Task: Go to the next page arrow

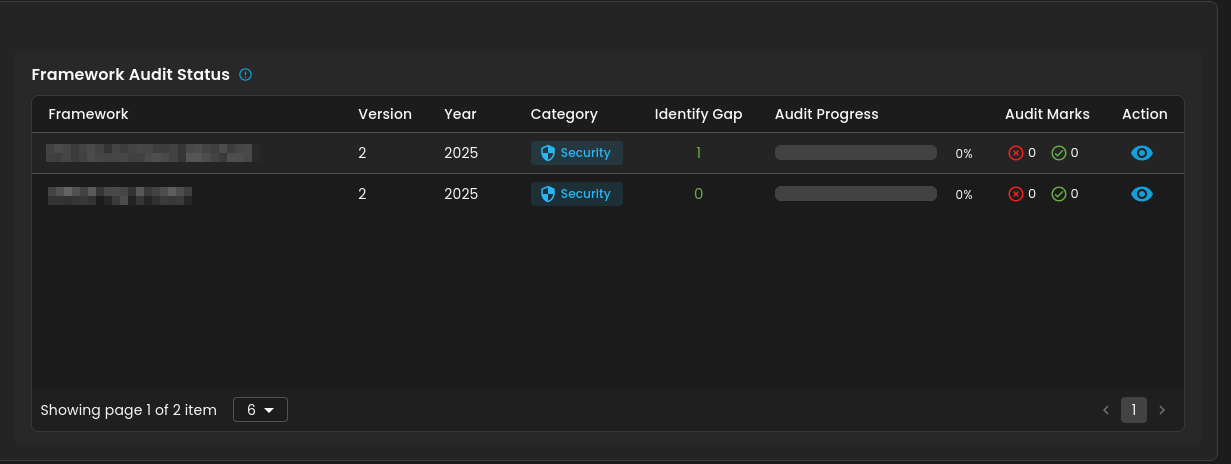Action: click(x=1161, y=410)
